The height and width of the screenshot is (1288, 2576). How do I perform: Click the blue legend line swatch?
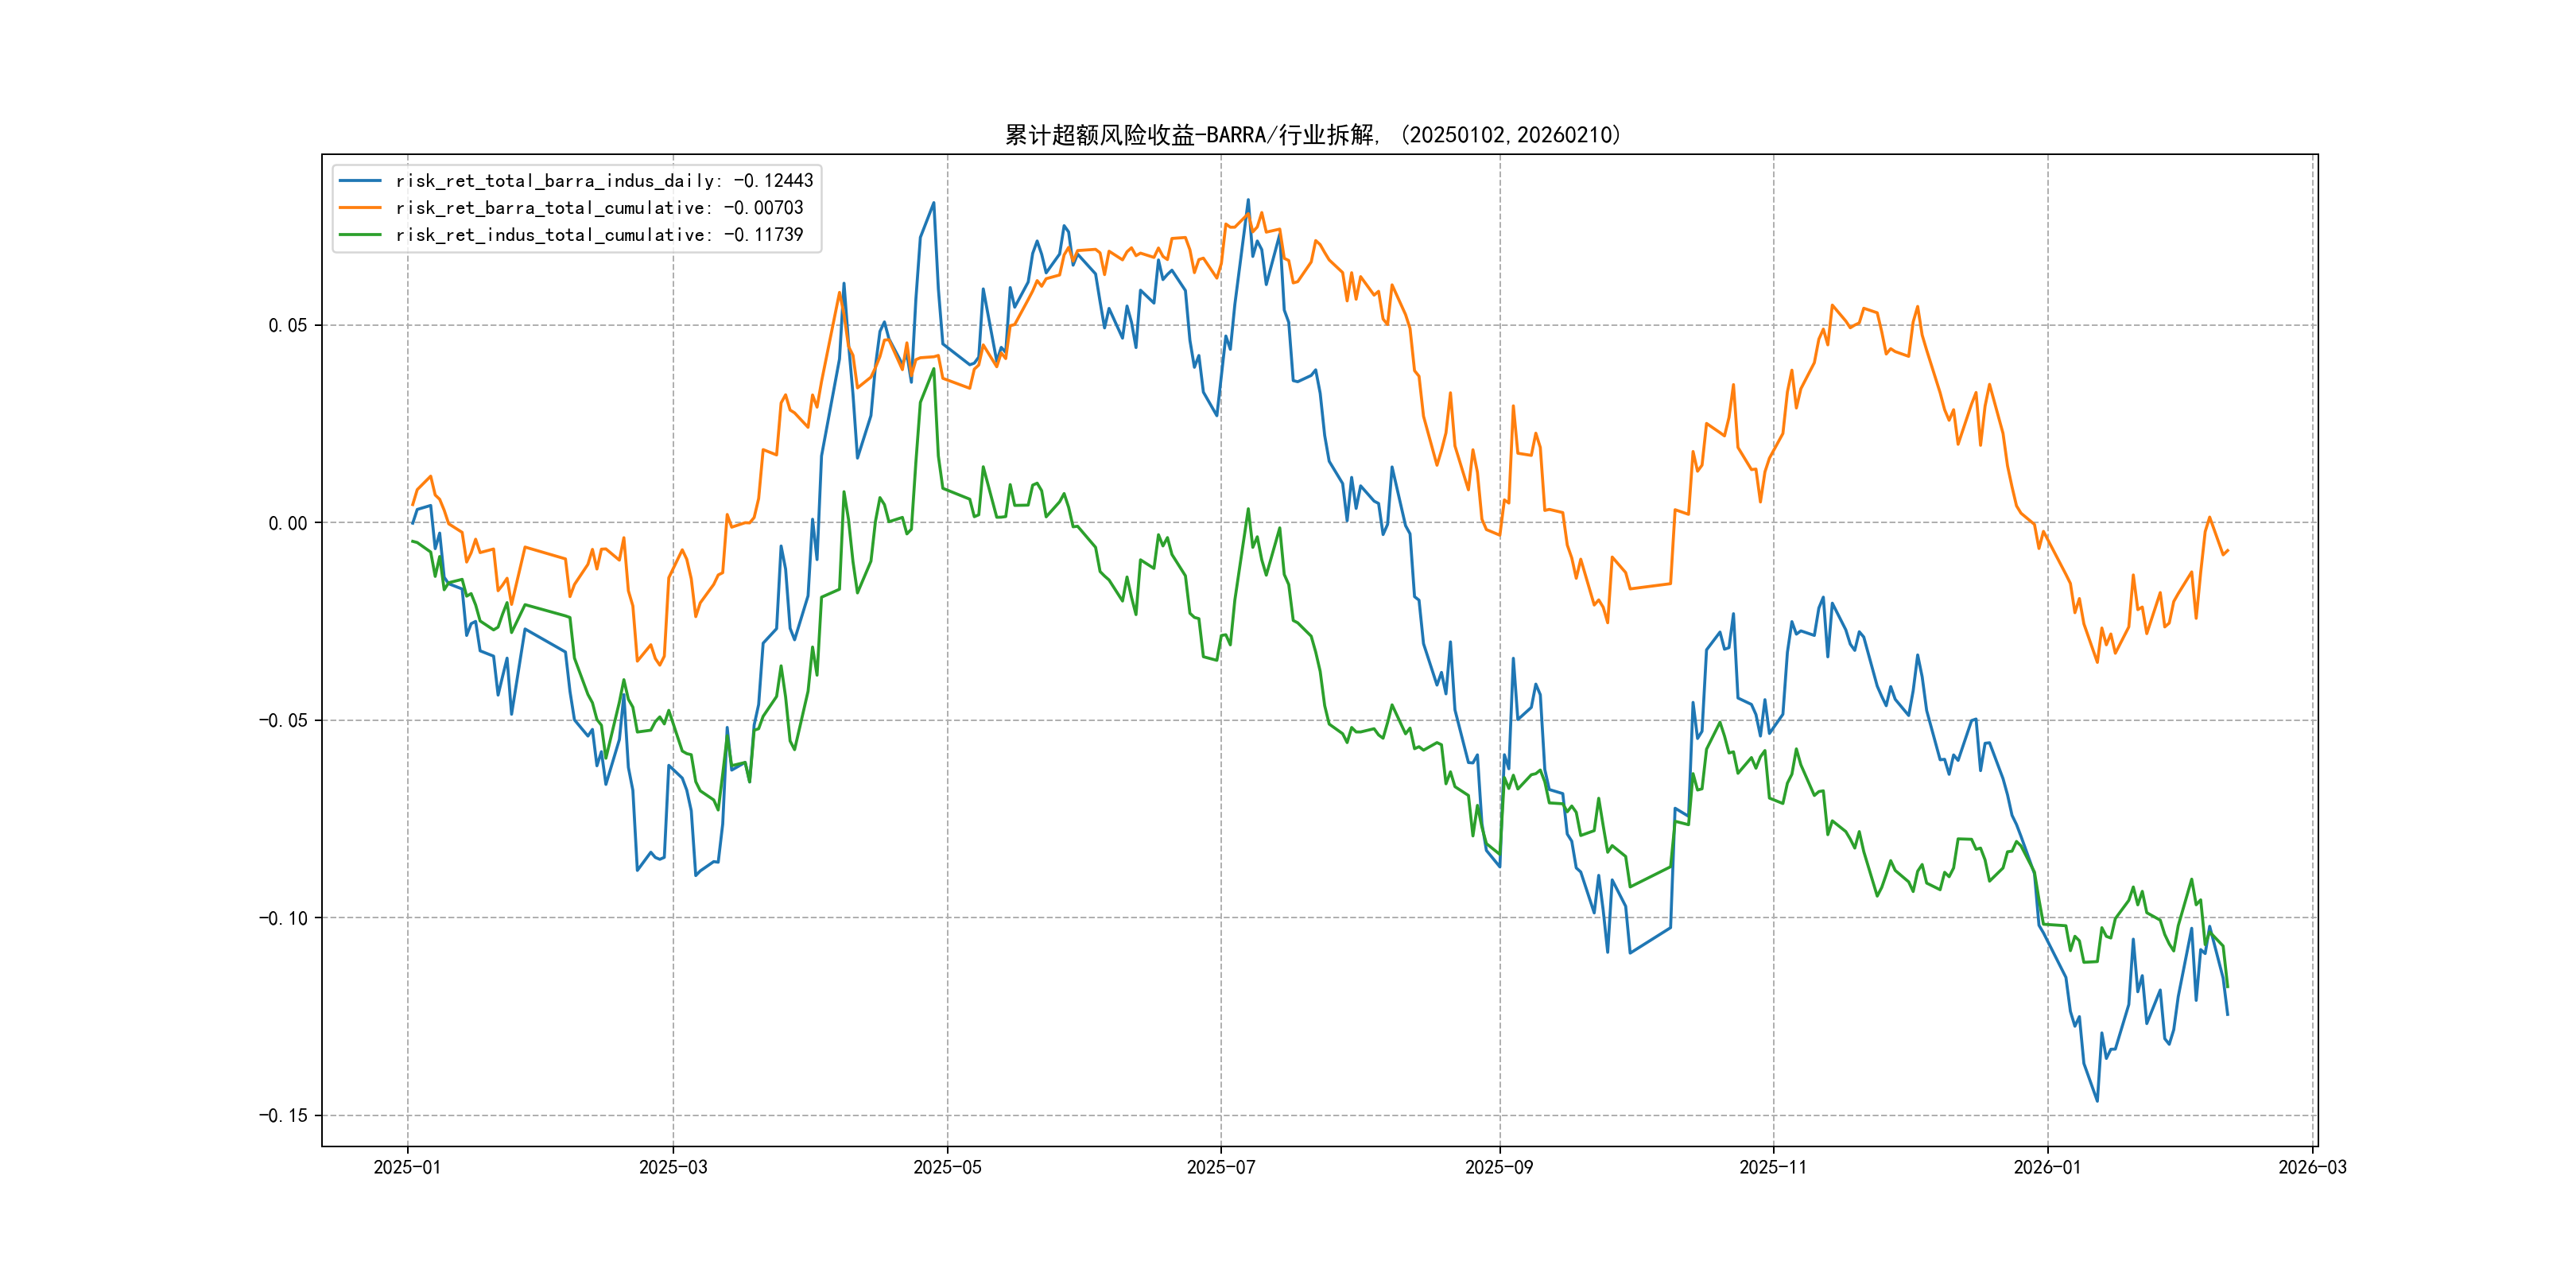360,181
